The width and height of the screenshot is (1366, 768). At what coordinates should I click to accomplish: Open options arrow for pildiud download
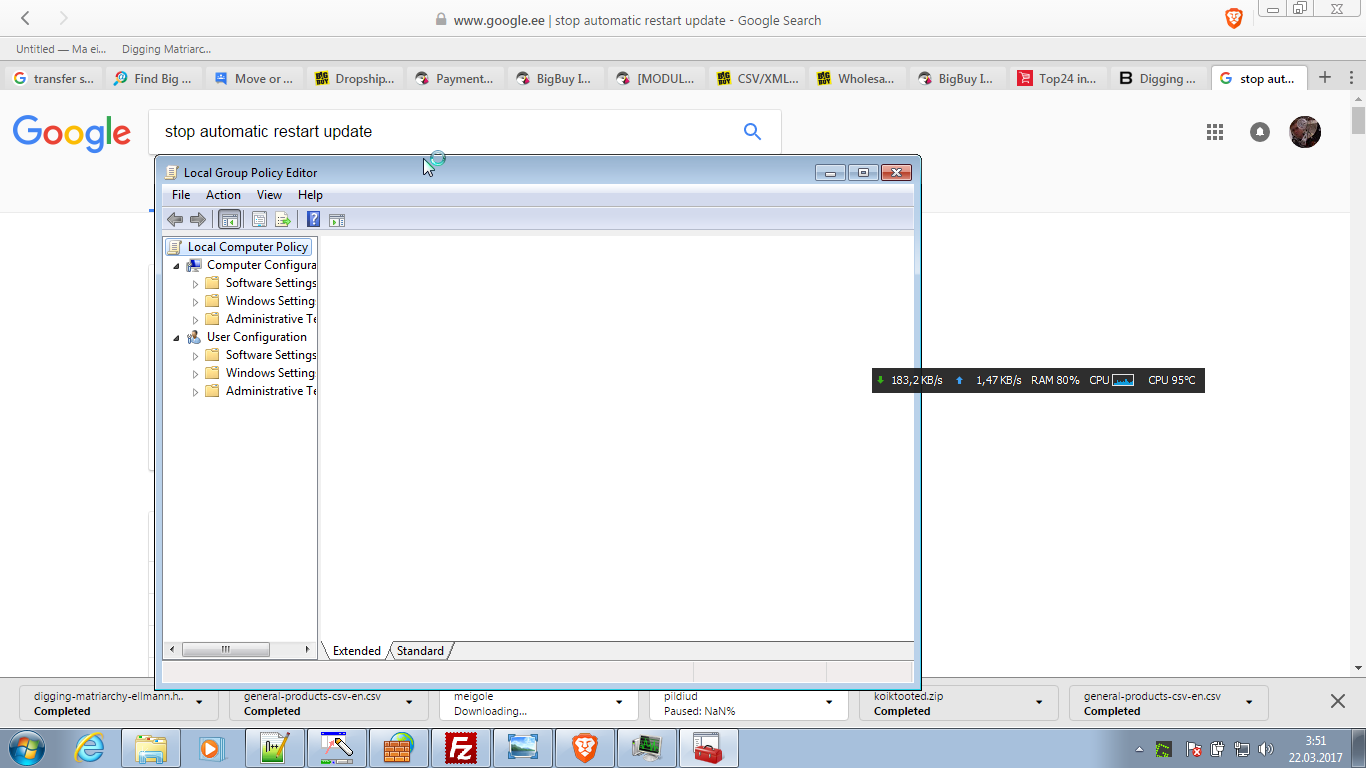(x=829, y=703)
